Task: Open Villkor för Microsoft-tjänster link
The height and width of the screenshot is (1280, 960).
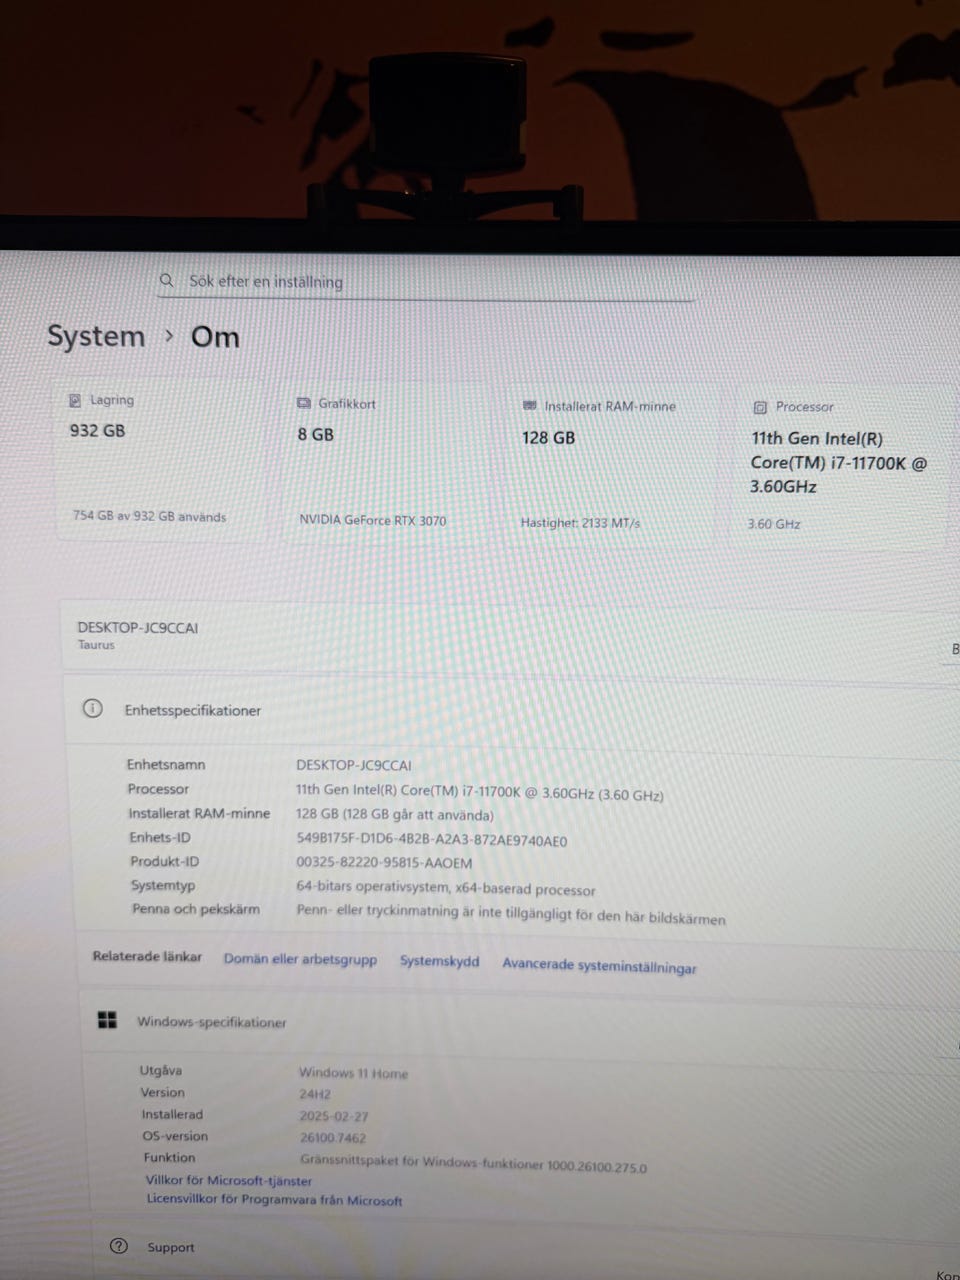Action: pyautogui.click(x=229, y=1180)
